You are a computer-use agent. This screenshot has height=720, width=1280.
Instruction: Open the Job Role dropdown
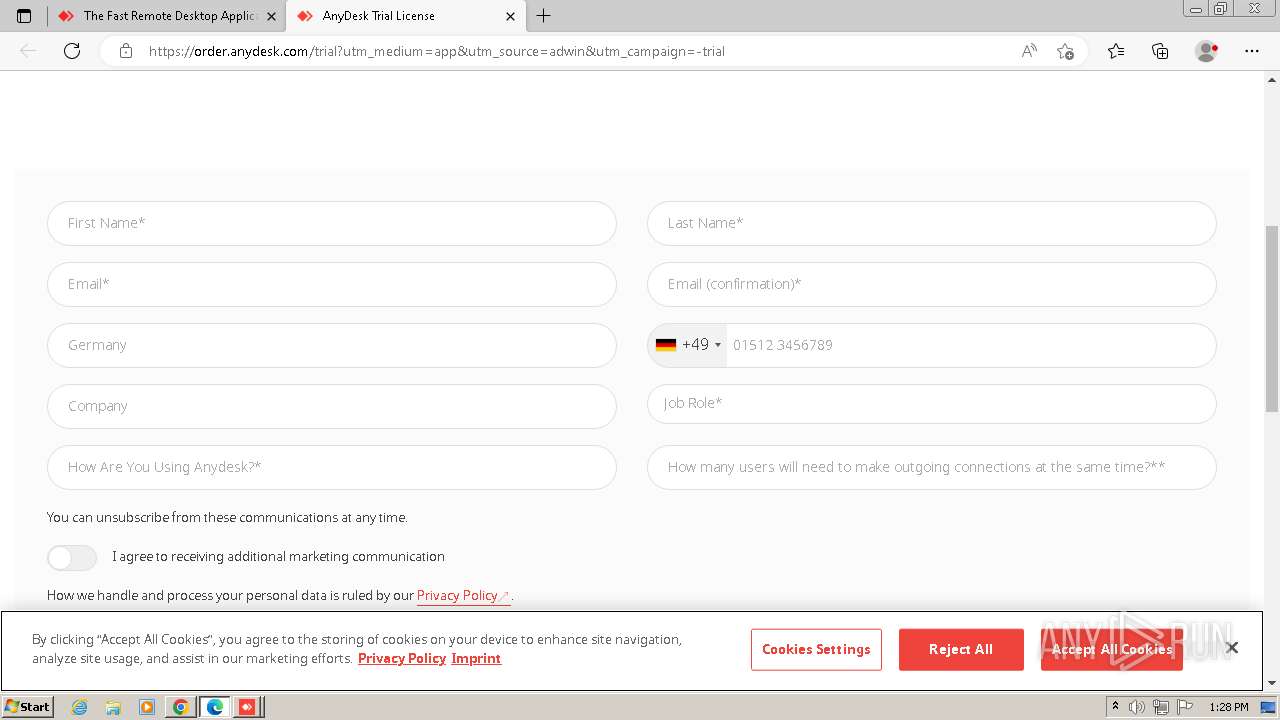(x=932, y=404)
